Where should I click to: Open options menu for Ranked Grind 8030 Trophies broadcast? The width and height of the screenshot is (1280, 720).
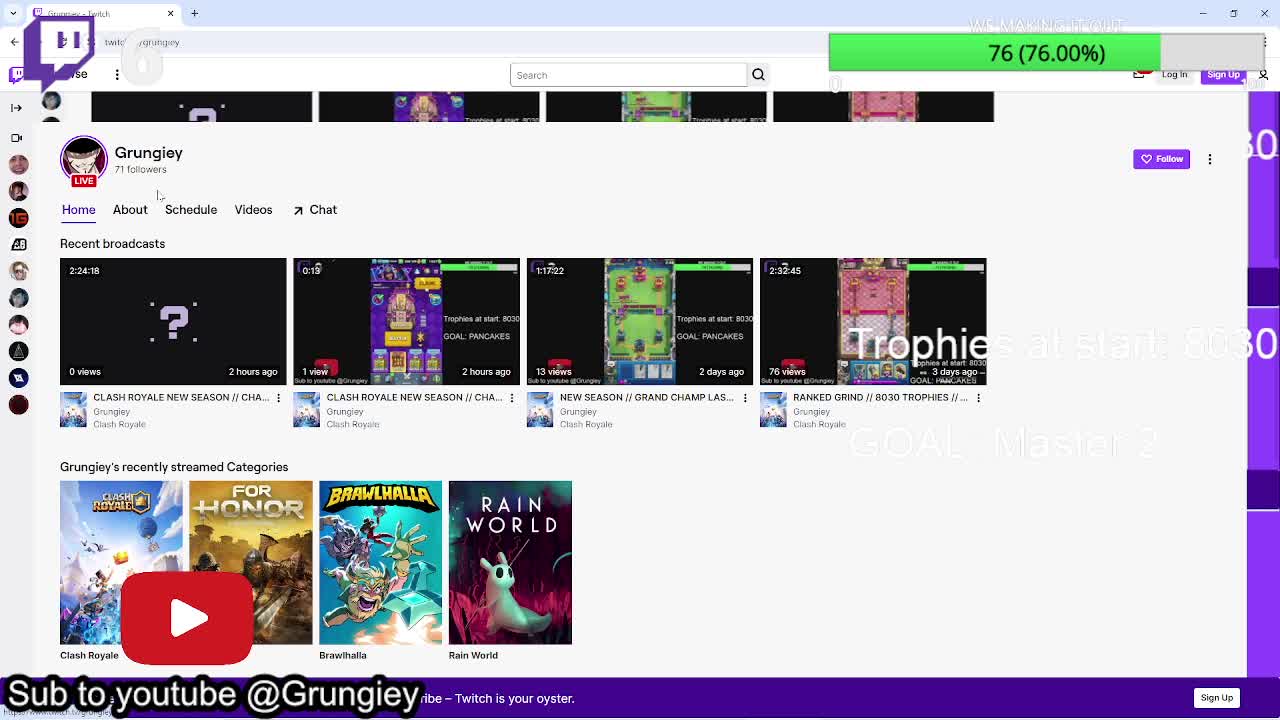coord(978,398)
